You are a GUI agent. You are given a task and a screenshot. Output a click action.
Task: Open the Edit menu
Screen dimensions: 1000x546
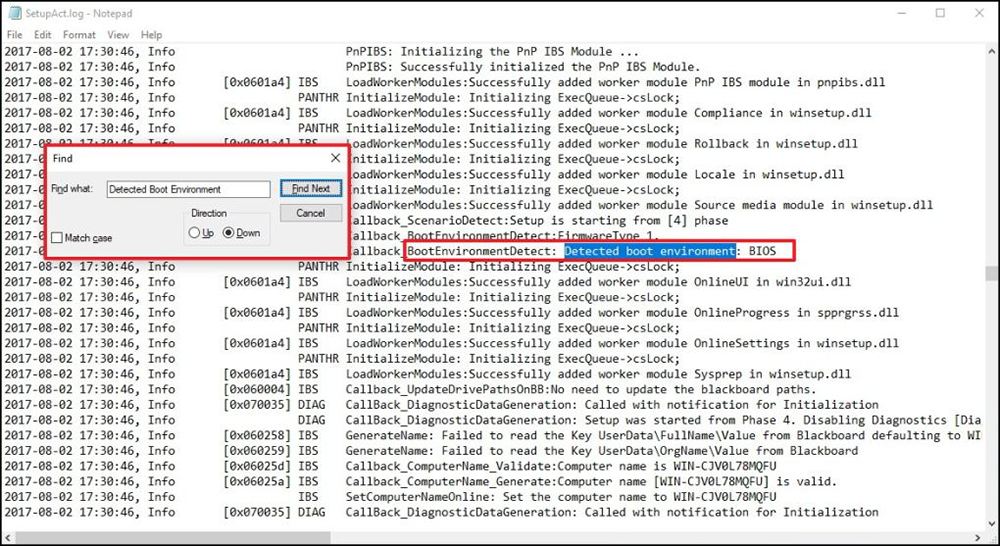click(43, 34)
